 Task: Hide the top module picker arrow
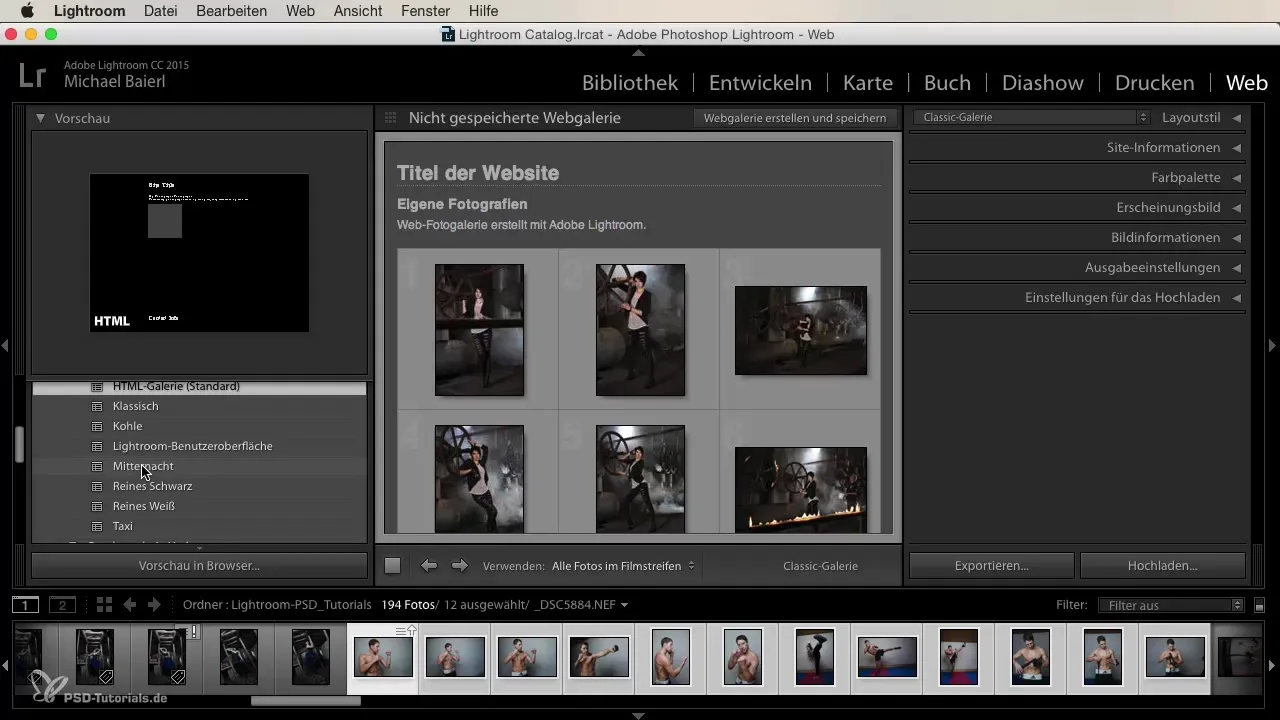(x=639, y=51)
